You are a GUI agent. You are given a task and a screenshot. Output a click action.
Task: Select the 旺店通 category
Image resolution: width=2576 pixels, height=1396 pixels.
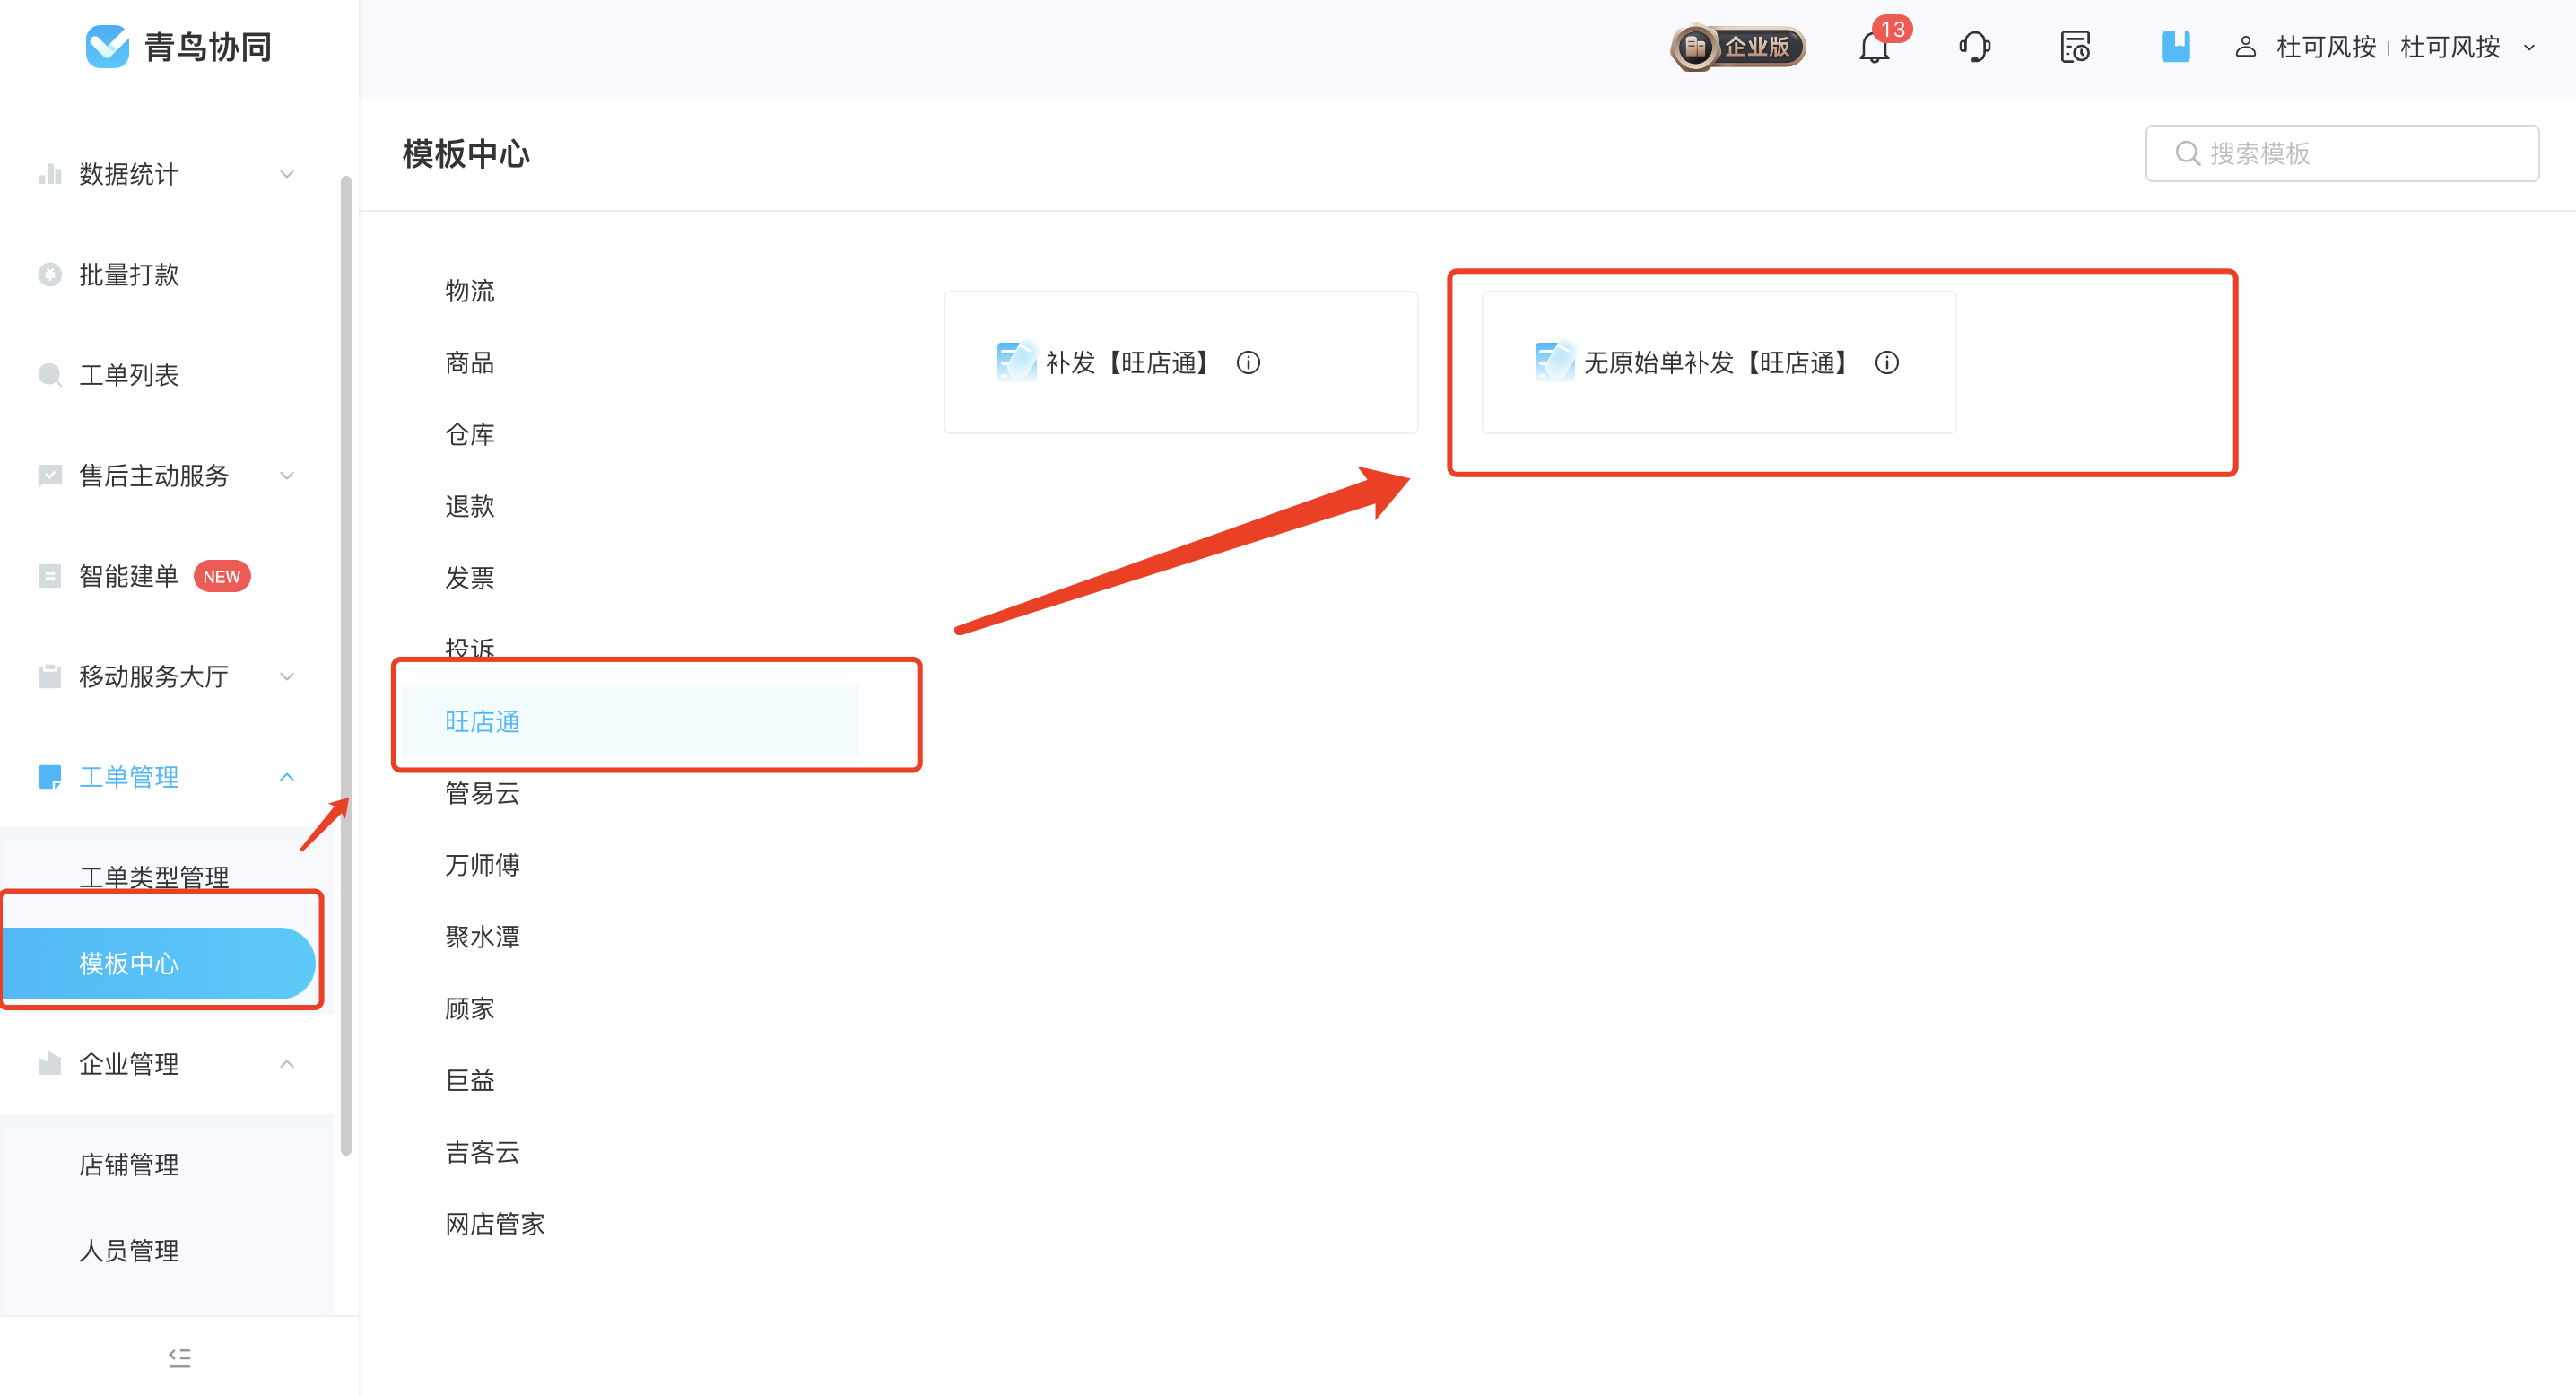click(x=631, y=721)
